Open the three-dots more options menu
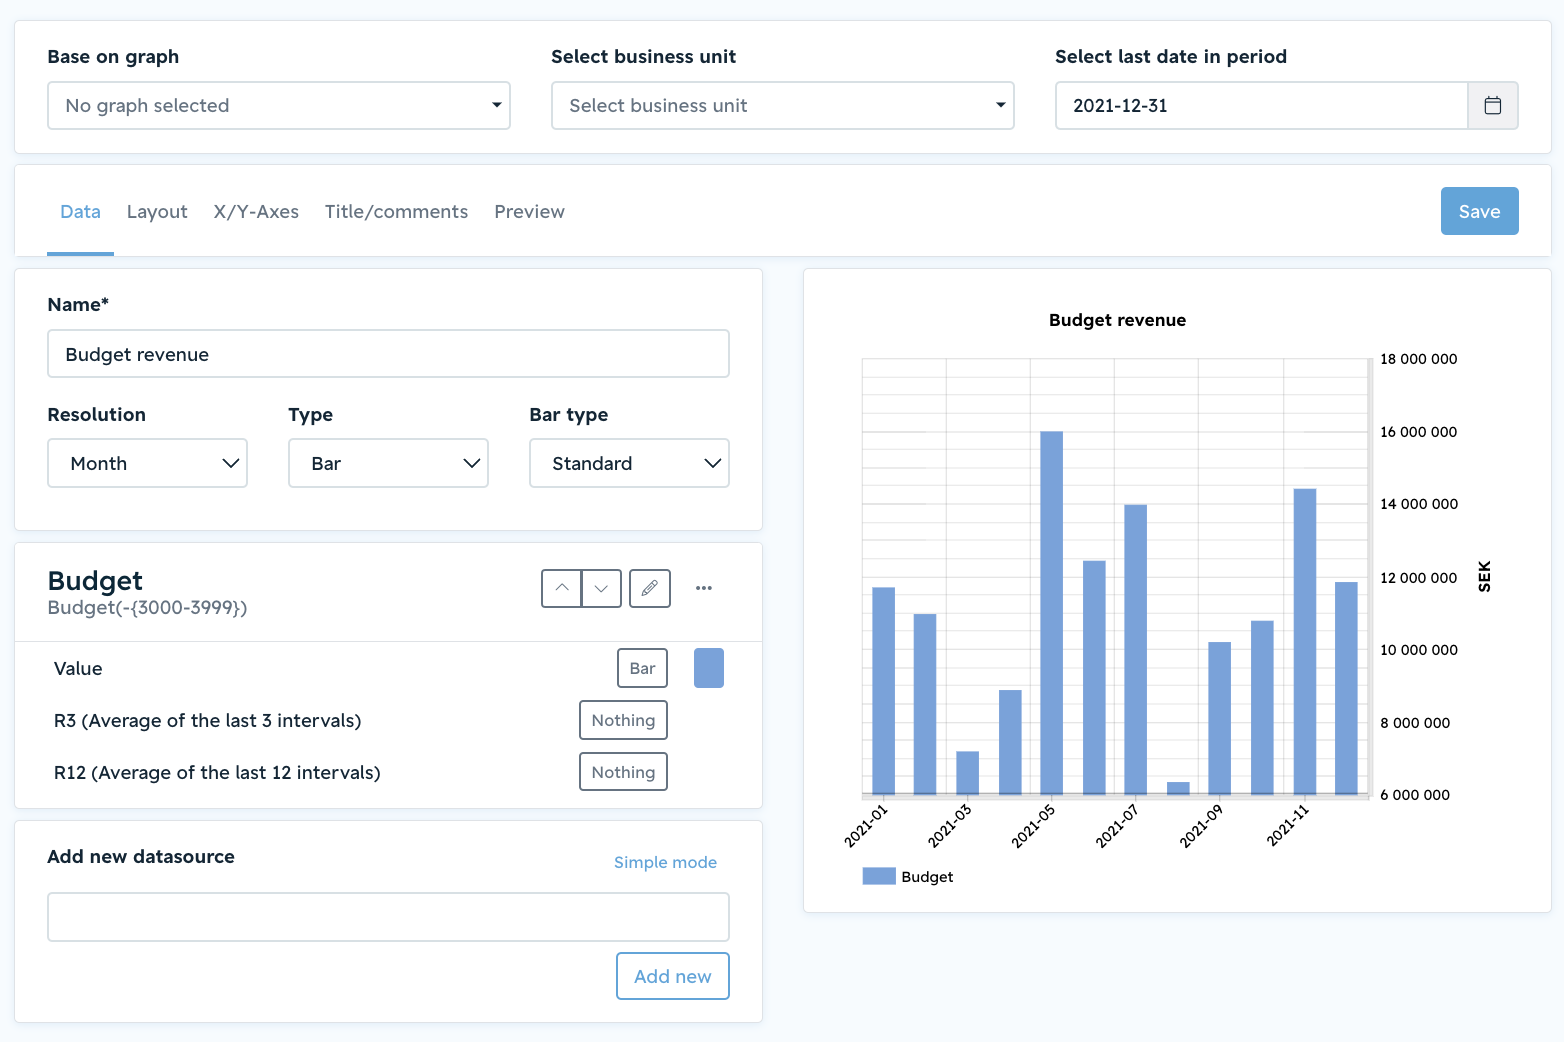The height and width of the screenshot is (1042, 1564). (x=704, y=588)
